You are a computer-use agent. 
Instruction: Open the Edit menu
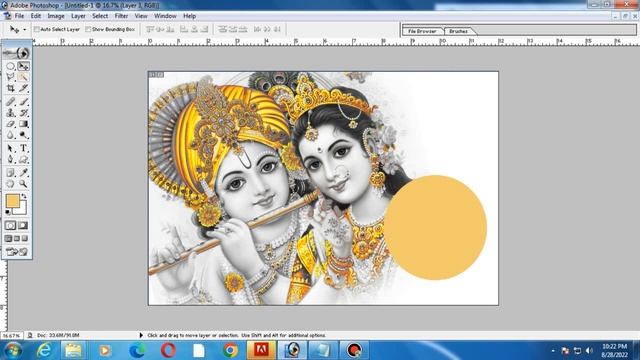(x=36, y=16)
